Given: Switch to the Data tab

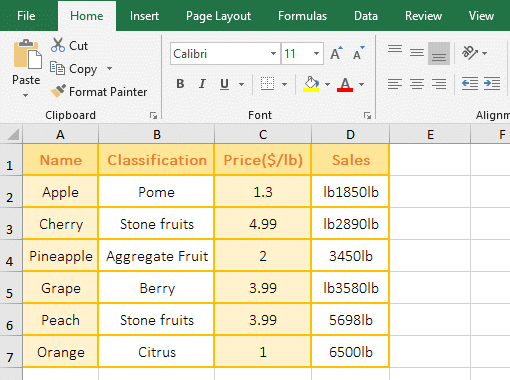Looking at the screenshot, I should (x=366, y=16).
